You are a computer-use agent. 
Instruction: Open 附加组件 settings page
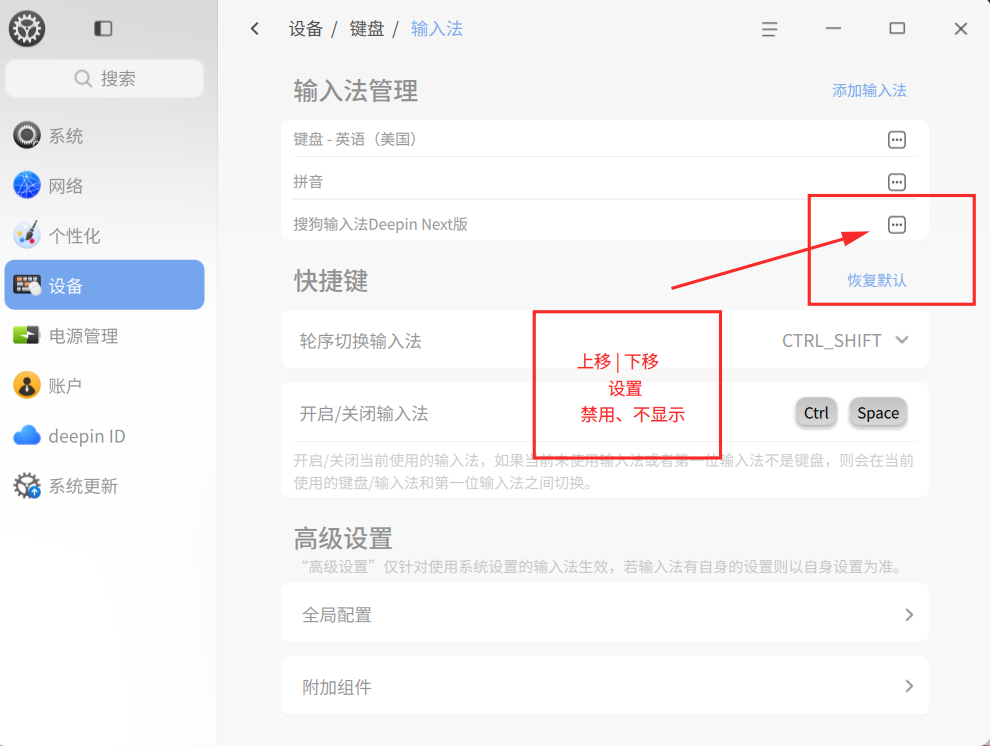(605, 686)
